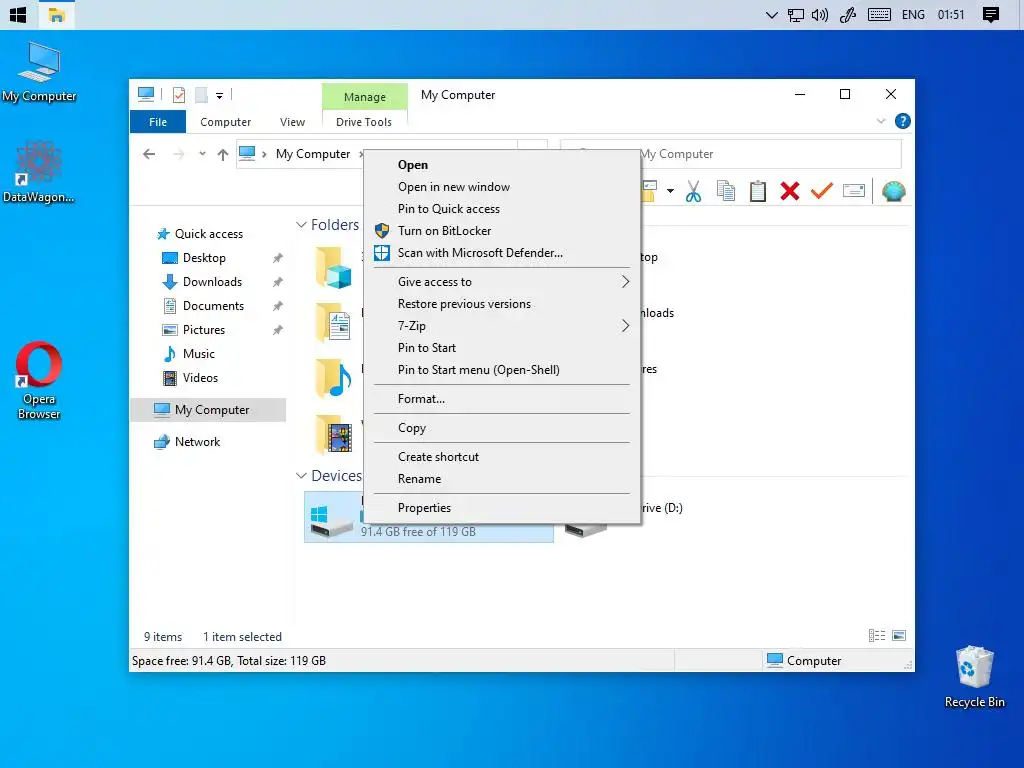Viewport: 1024px width, 768px height.
Task: Choose Scan with Microsoft Defender
Action: point(502,253)
